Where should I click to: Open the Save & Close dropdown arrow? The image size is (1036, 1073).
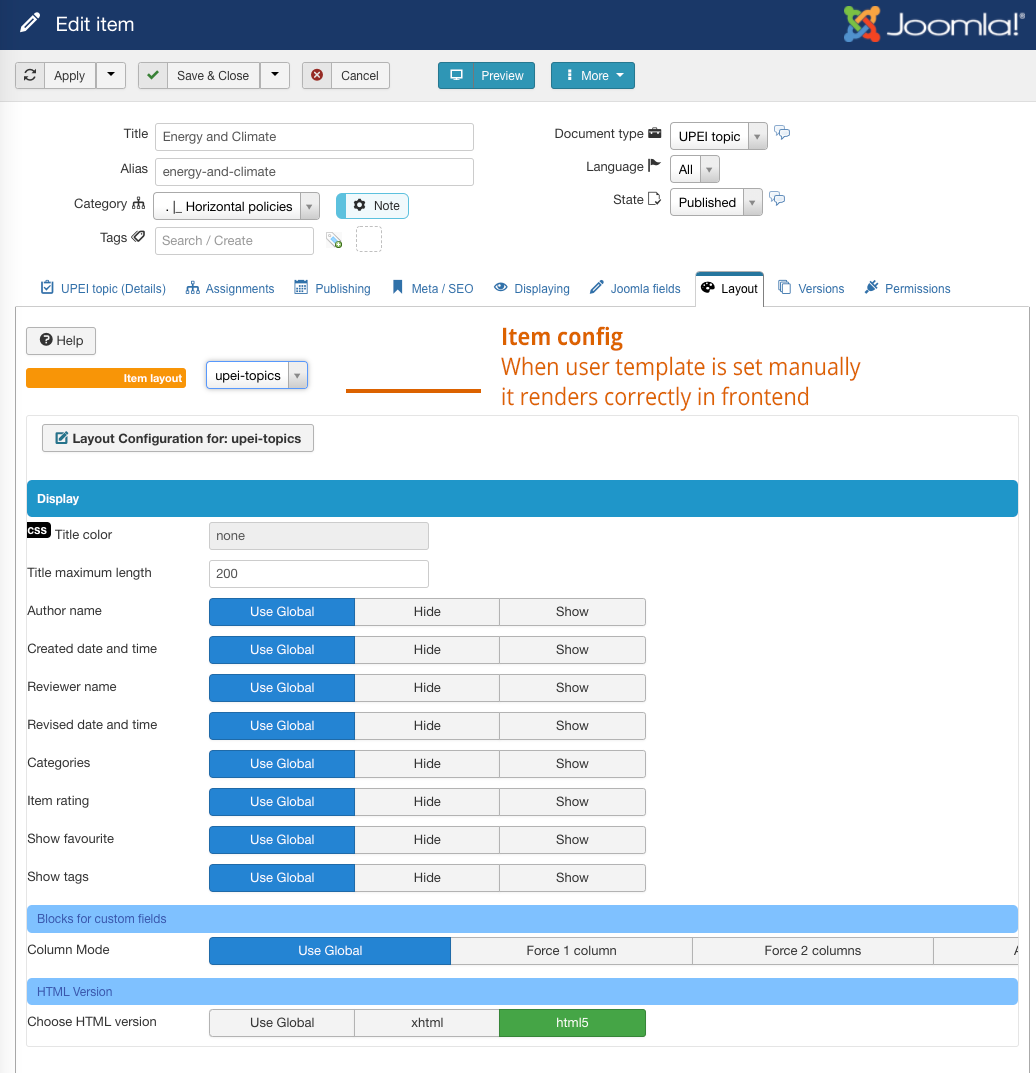(275, 75)
